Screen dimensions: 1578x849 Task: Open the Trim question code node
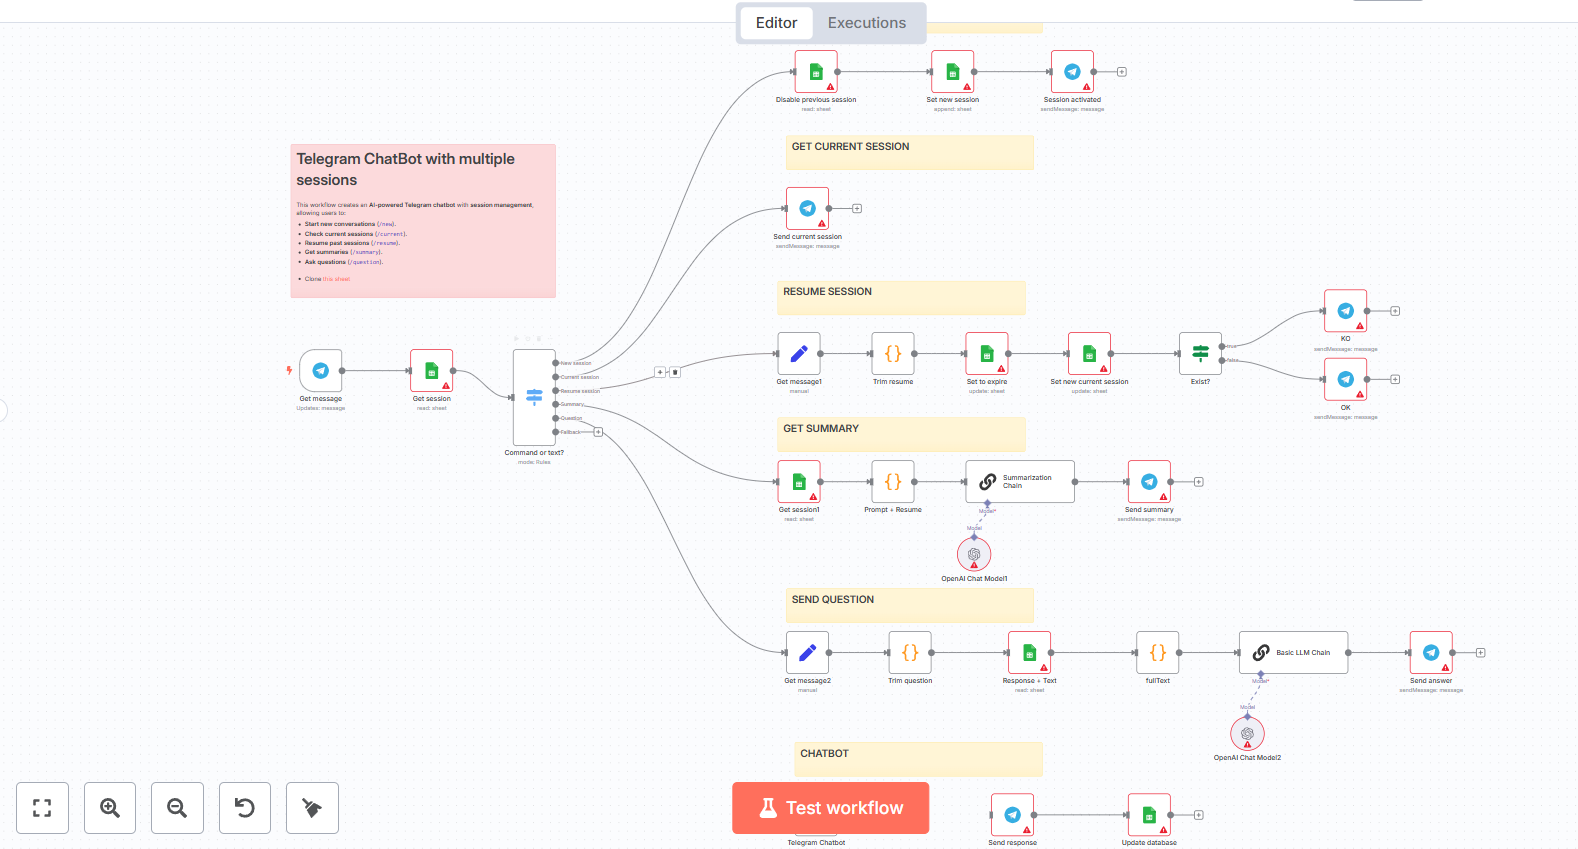[x=910, y=653]
